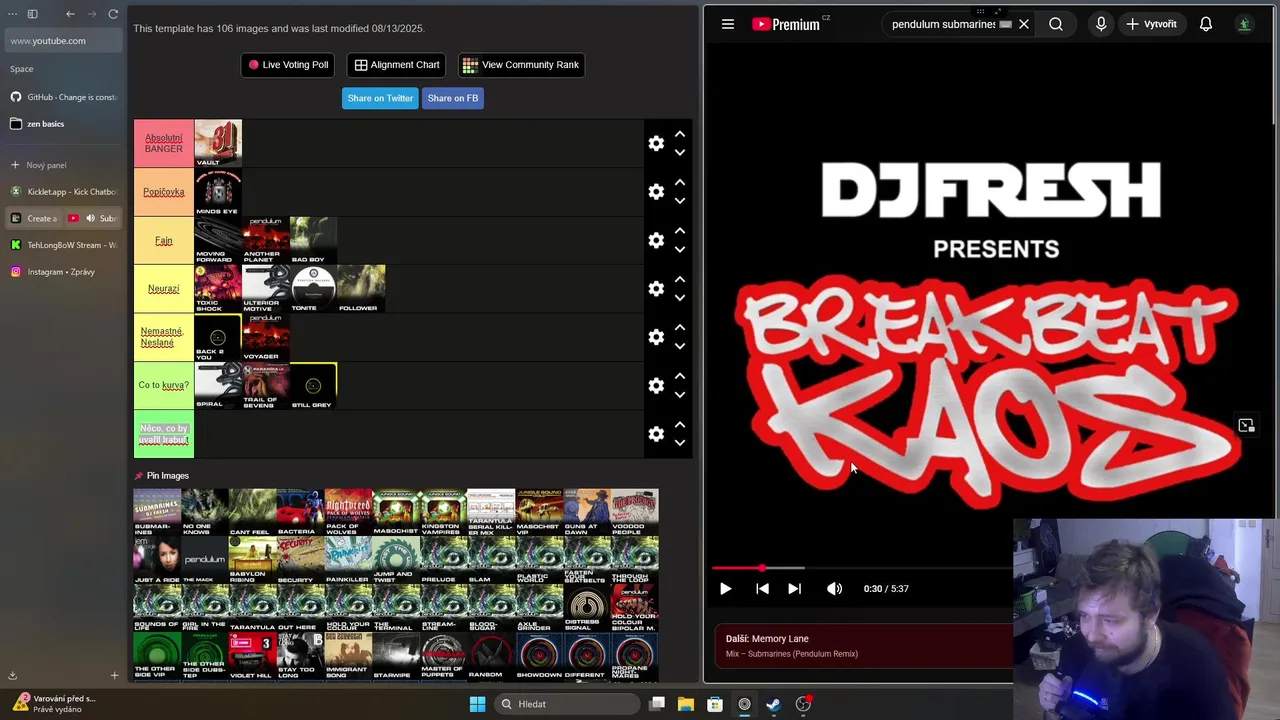Click View Community Rank button
1280x720 pixels.
coord(521,65)
